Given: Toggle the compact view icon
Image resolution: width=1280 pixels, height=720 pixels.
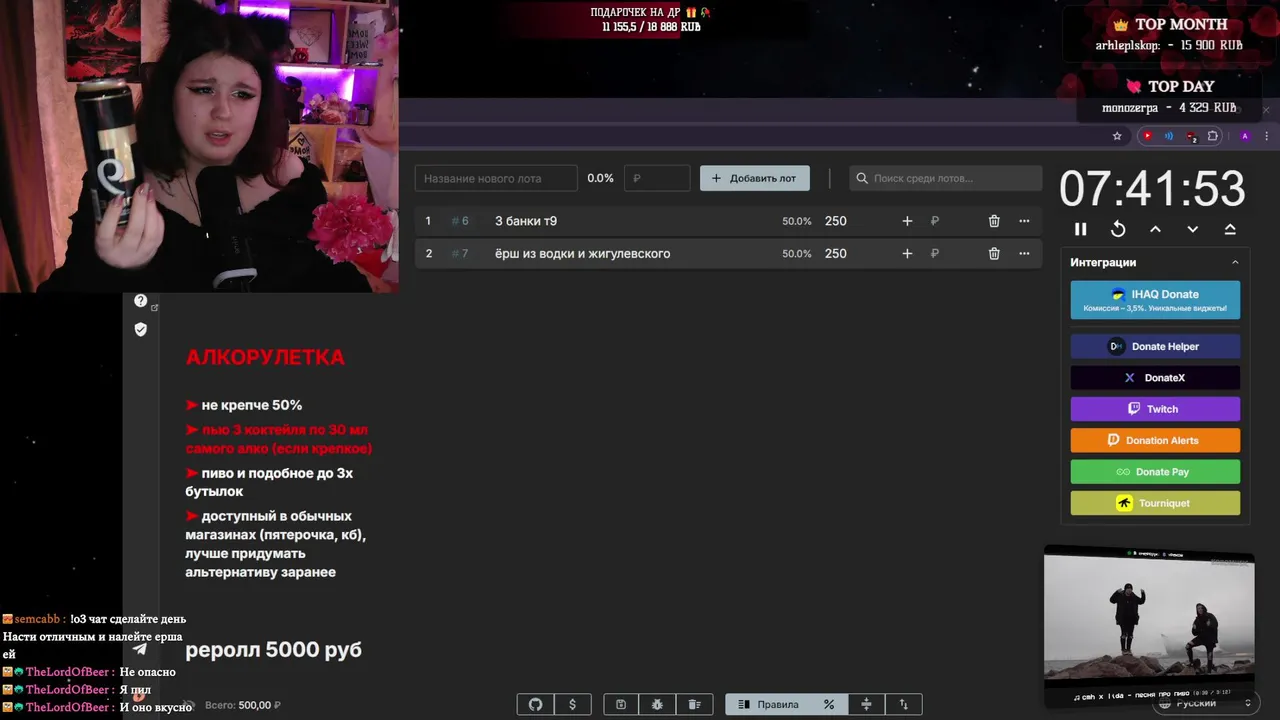Looking at the screenshot, I should (866, 704).
